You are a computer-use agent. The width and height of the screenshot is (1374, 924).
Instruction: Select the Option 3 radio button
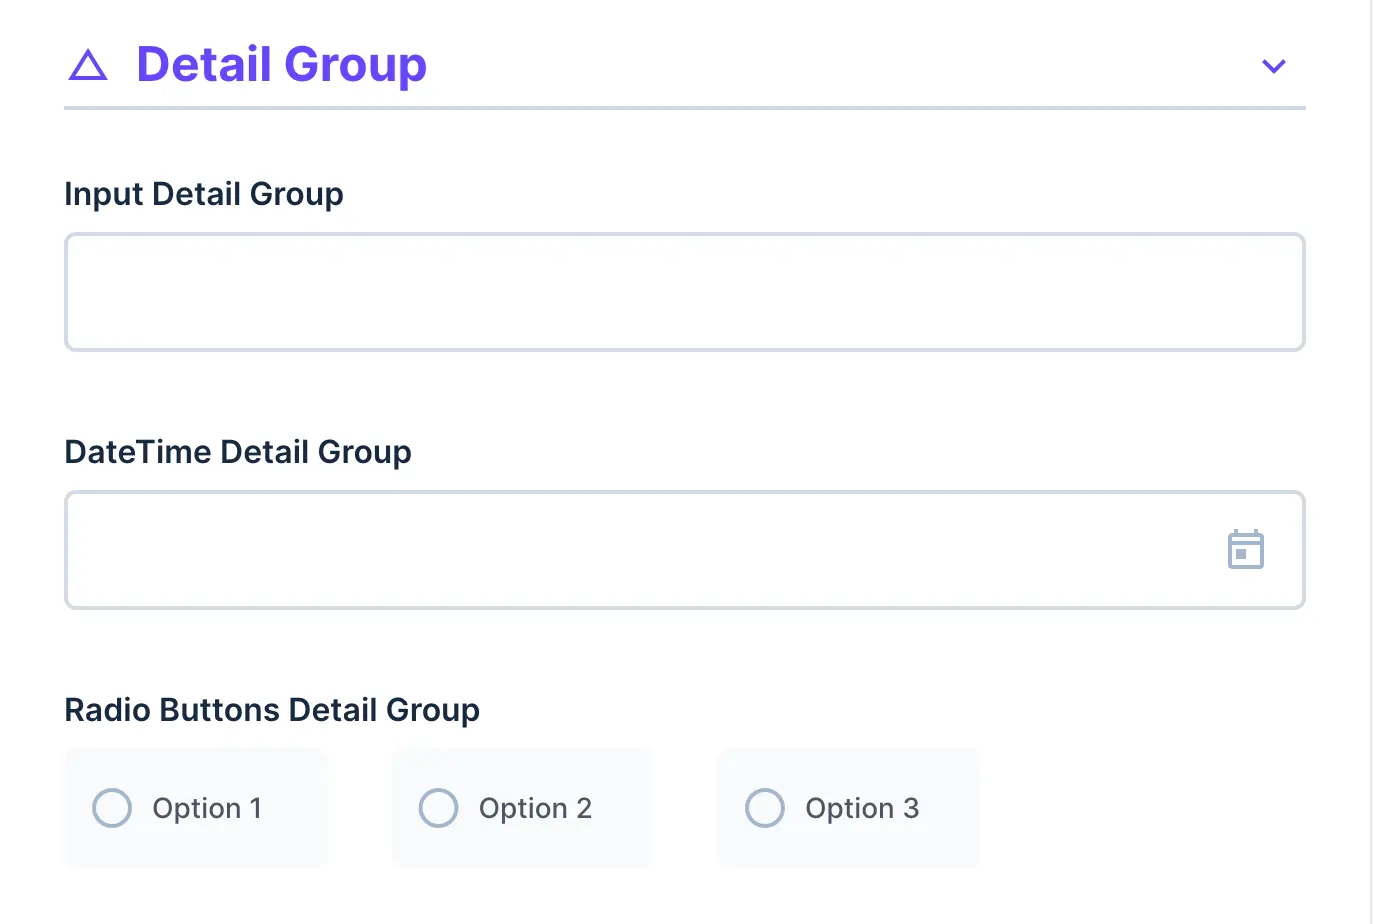(764, 808)
